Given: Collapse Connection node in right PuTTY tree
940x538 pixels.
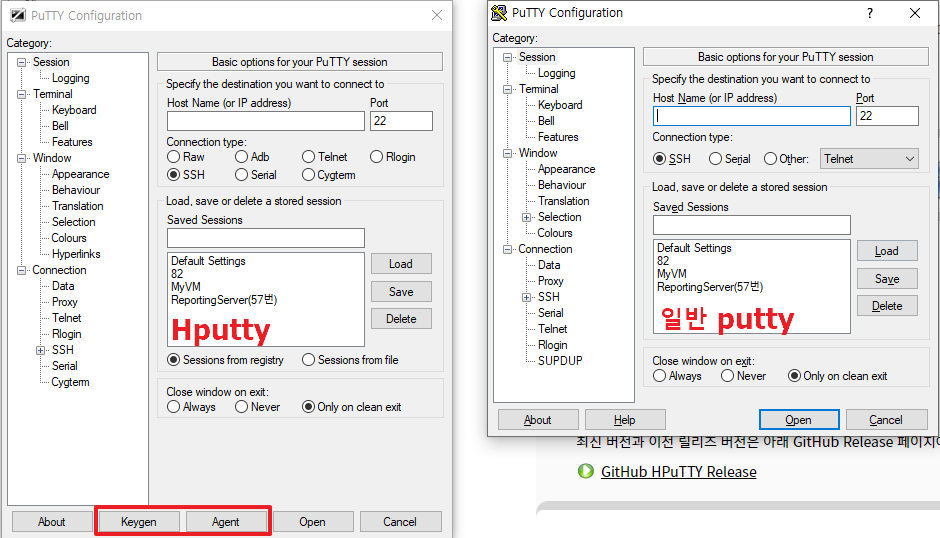Looking at the screenshot, I should coord(507,249).
